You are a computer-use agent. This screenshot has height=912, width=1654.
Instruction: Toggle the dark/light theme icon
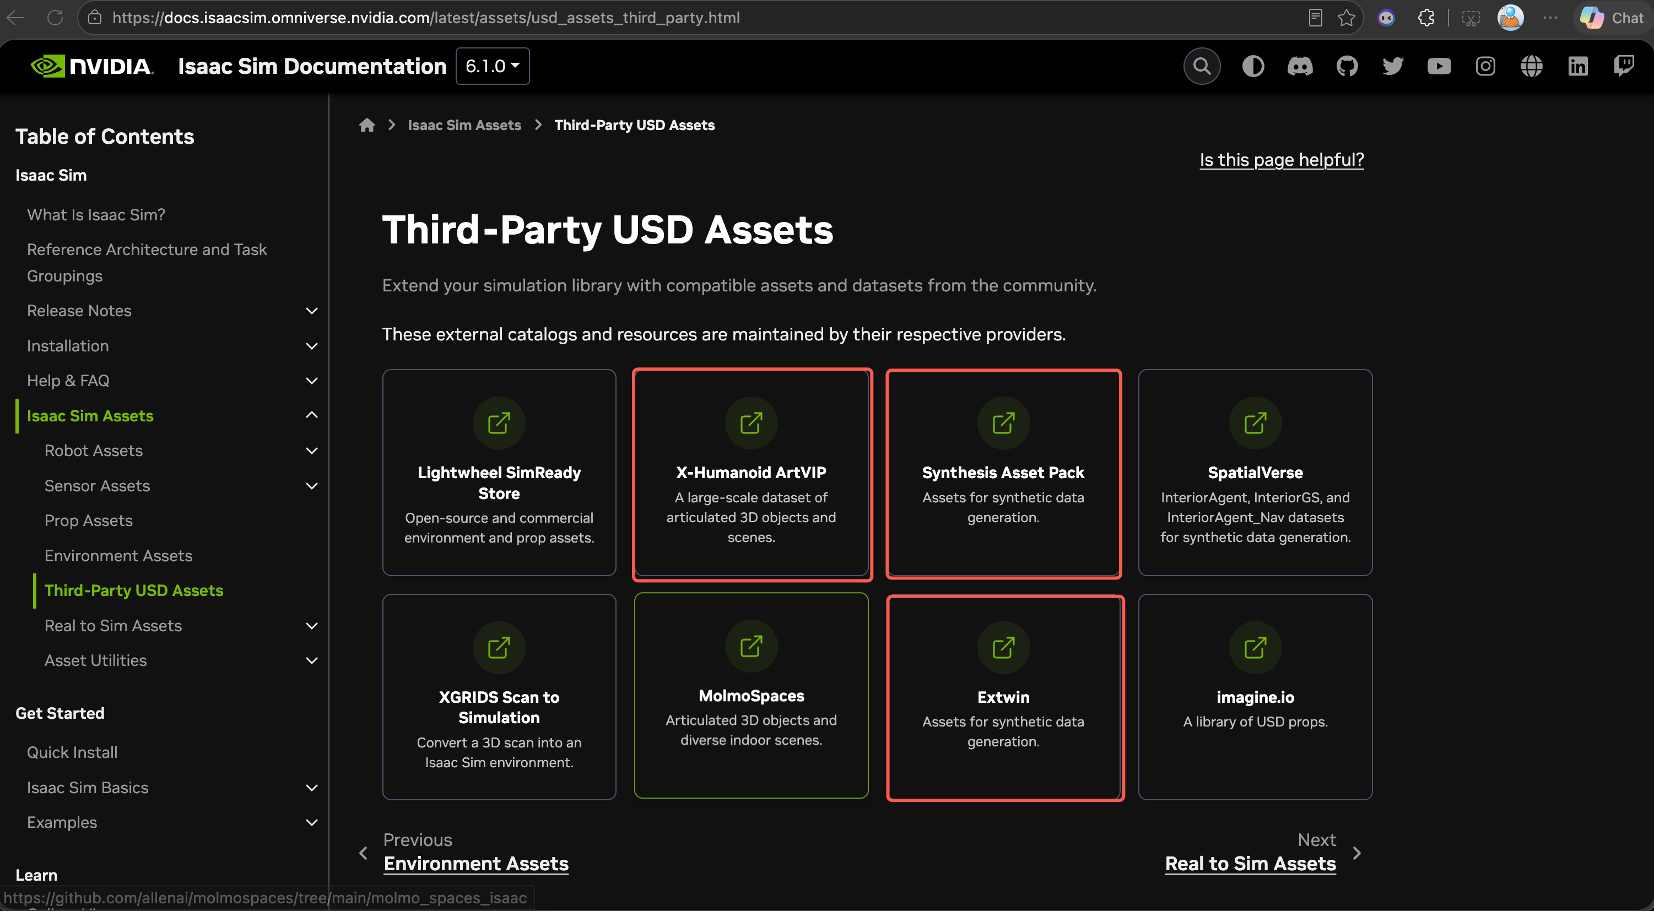pos(1253,66)
